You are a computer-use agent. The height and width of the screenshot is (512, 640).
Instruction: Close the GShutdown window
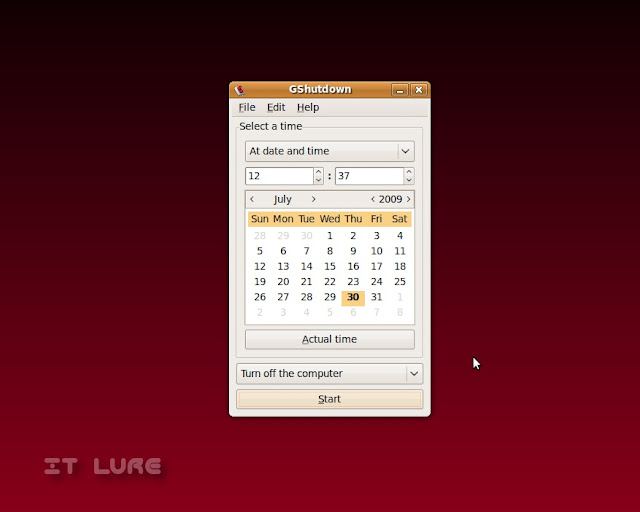[x=419, y=90]
